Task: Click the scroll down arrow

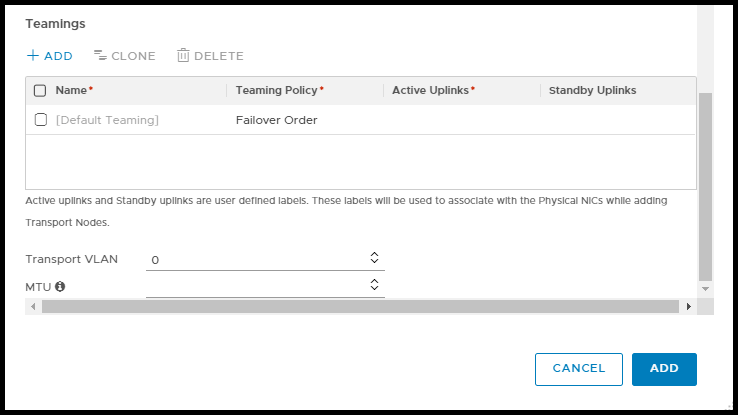Action: 705,288
